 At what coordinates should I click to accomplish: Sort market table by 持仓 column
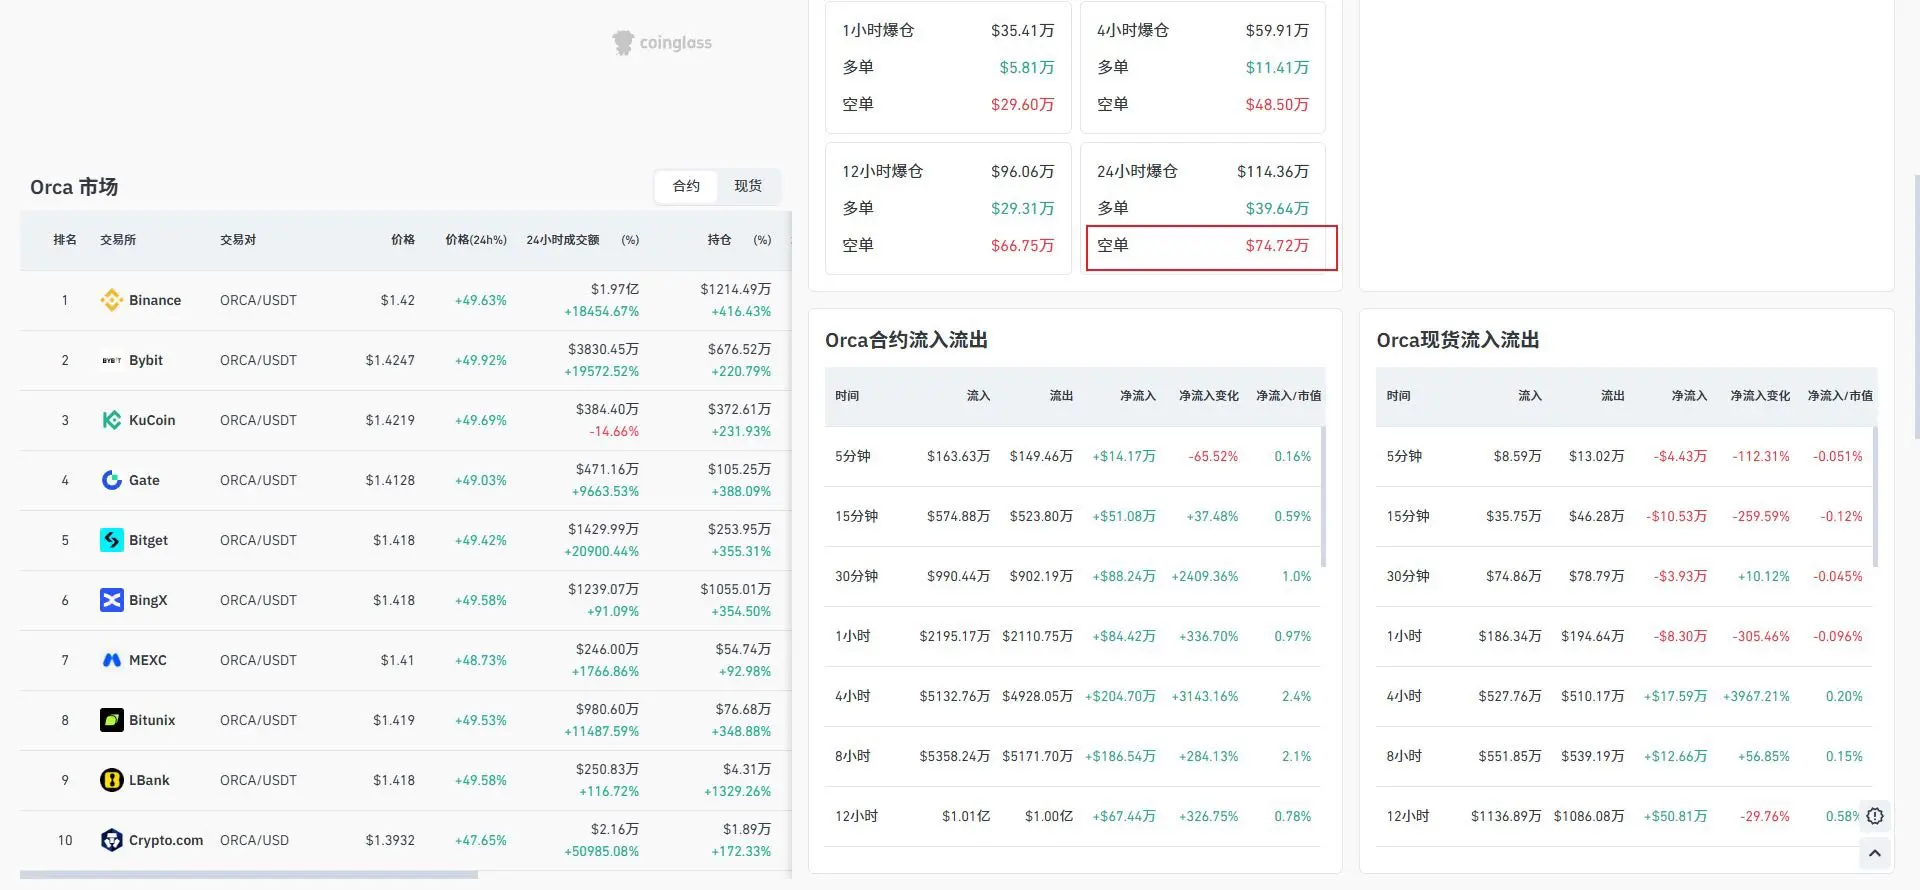point(719,240)
